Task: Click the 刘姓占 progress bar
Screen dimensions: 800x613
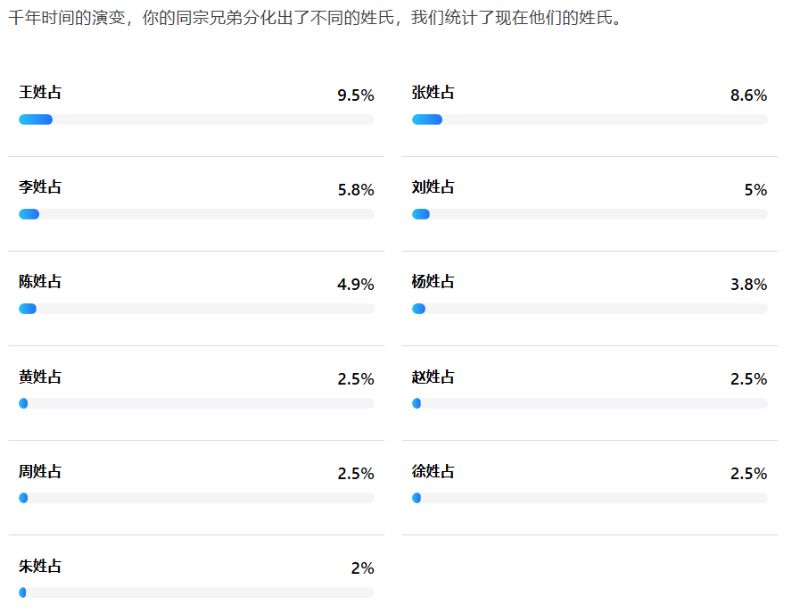Action: tap(589, 214)
